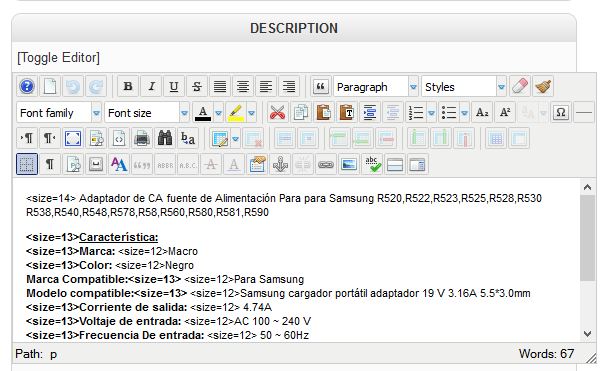606x371 pixels.
Task: Apply the yellow highlight color
Action: [x=236, y=113]
